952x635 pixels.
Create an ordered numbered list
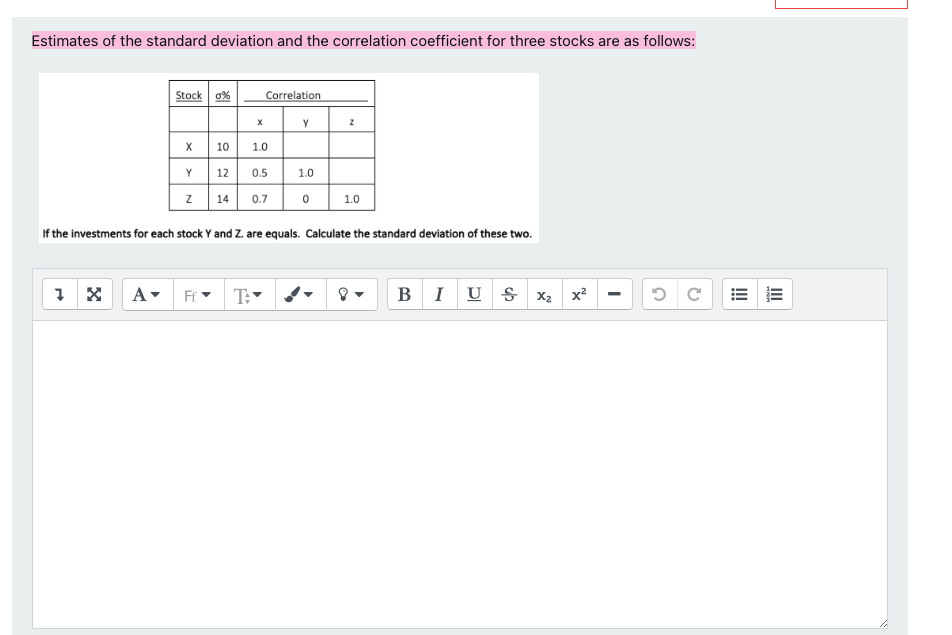[772, 294]
